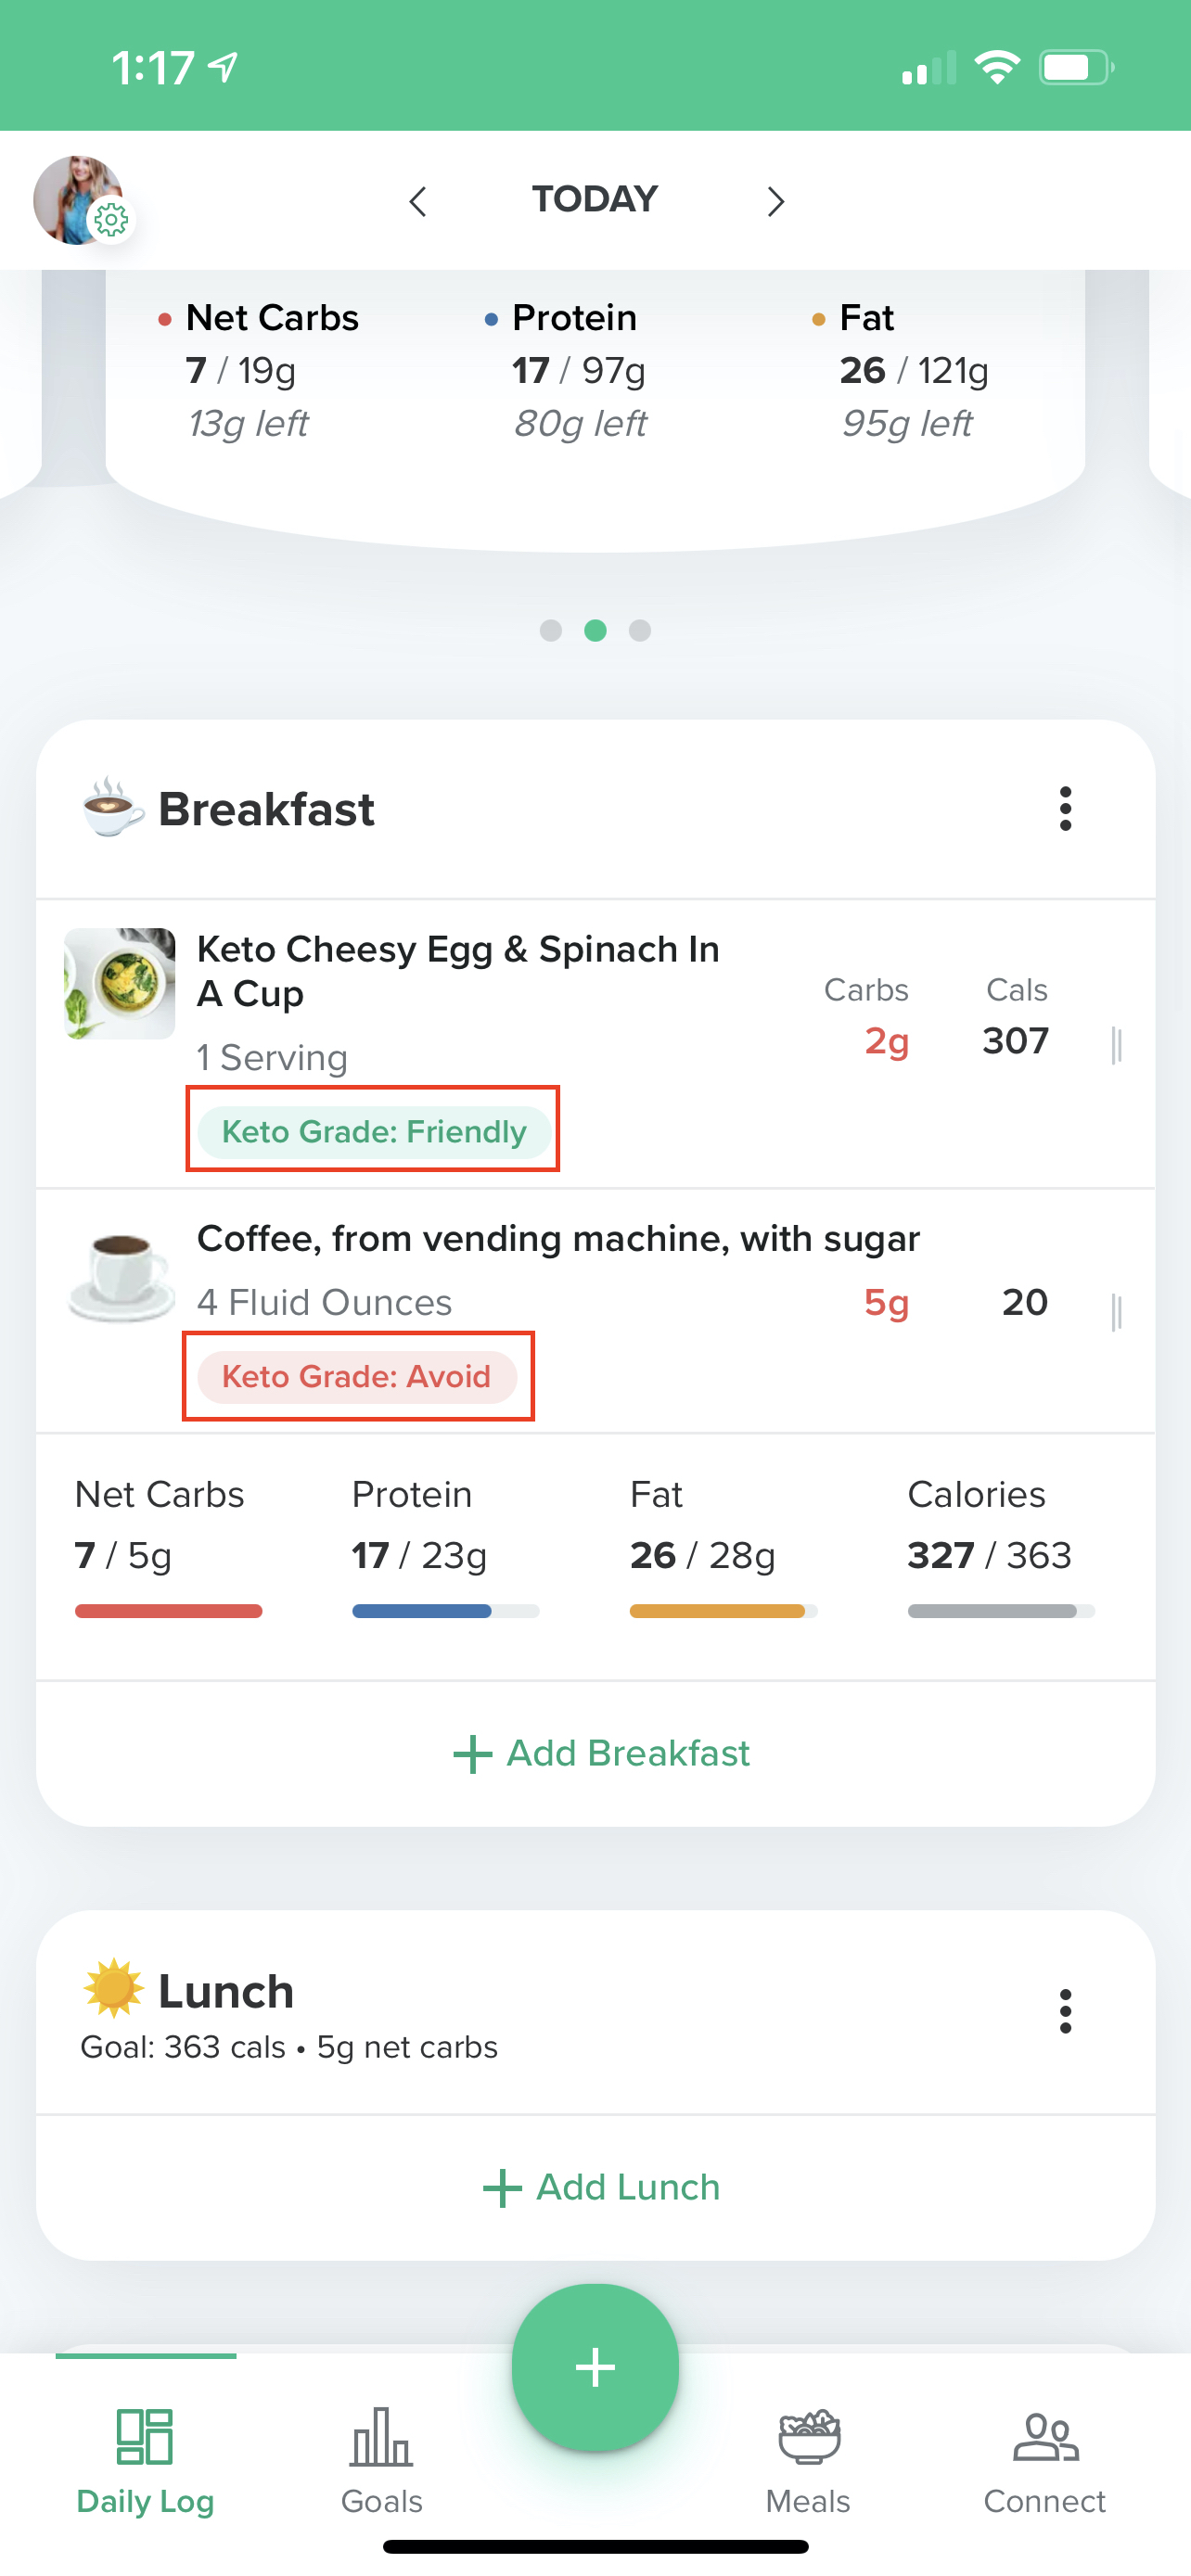Tap the TODAY date label
The height and width of the screenshot is (2576, 1191).
pyautogui.click(x=595, y=199)
